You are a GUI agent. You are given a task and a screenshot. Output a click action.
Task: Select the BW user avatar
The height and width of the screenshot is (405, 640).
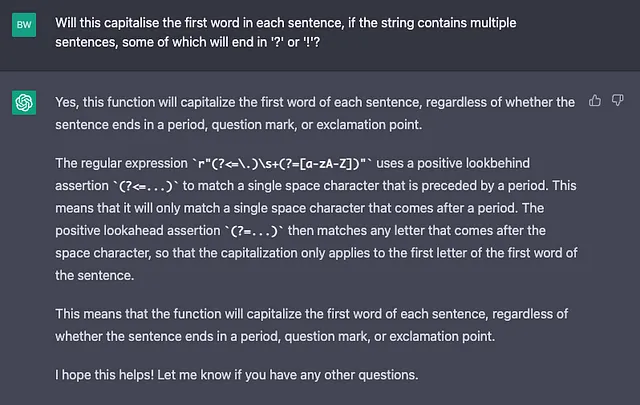pos(24,25)
